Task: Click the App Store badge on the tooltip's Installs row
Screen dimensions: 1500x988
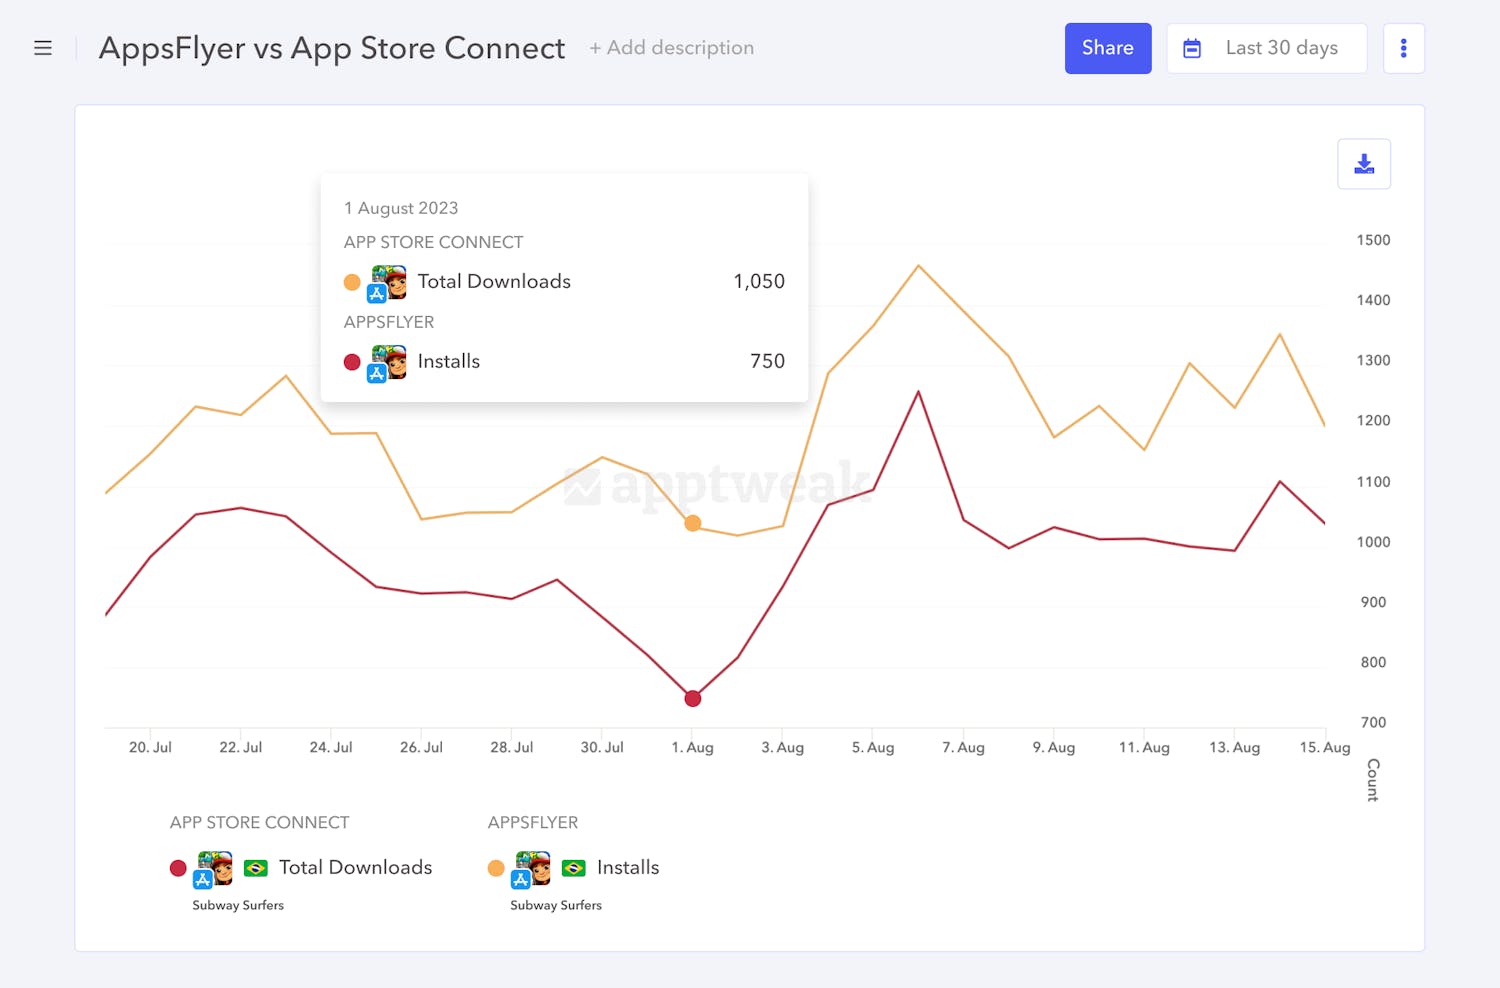Action: pos(377,372)
